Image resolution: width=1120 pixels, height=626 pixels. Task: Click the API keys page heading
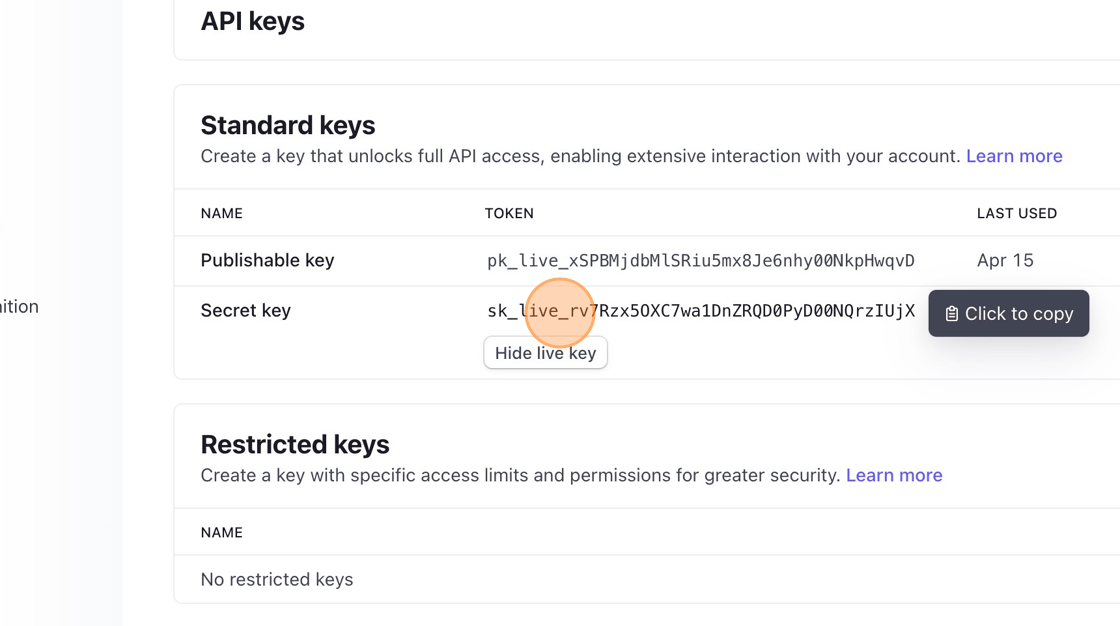pos(252,21)
